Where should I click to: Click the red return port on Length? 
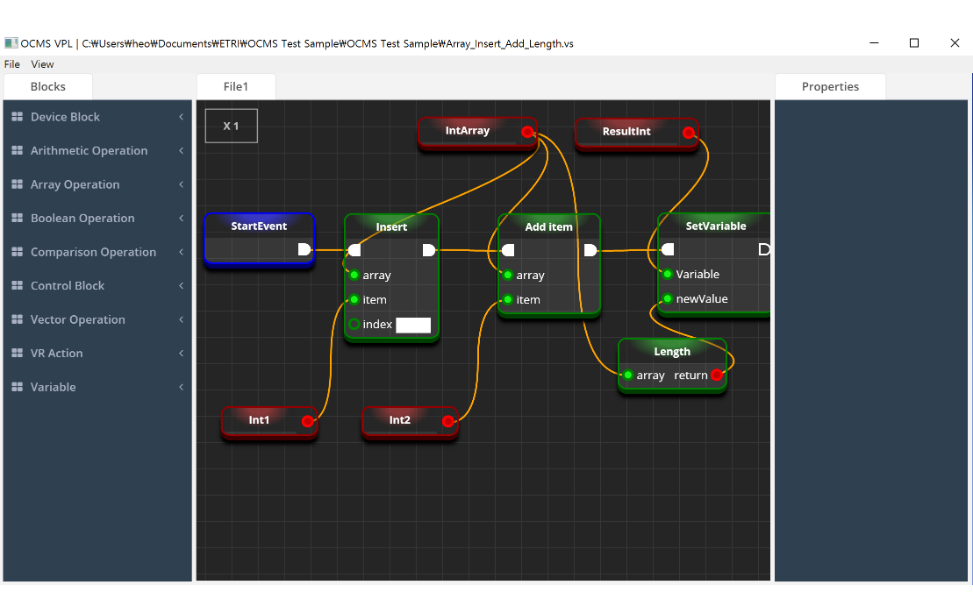coord(716,375)
